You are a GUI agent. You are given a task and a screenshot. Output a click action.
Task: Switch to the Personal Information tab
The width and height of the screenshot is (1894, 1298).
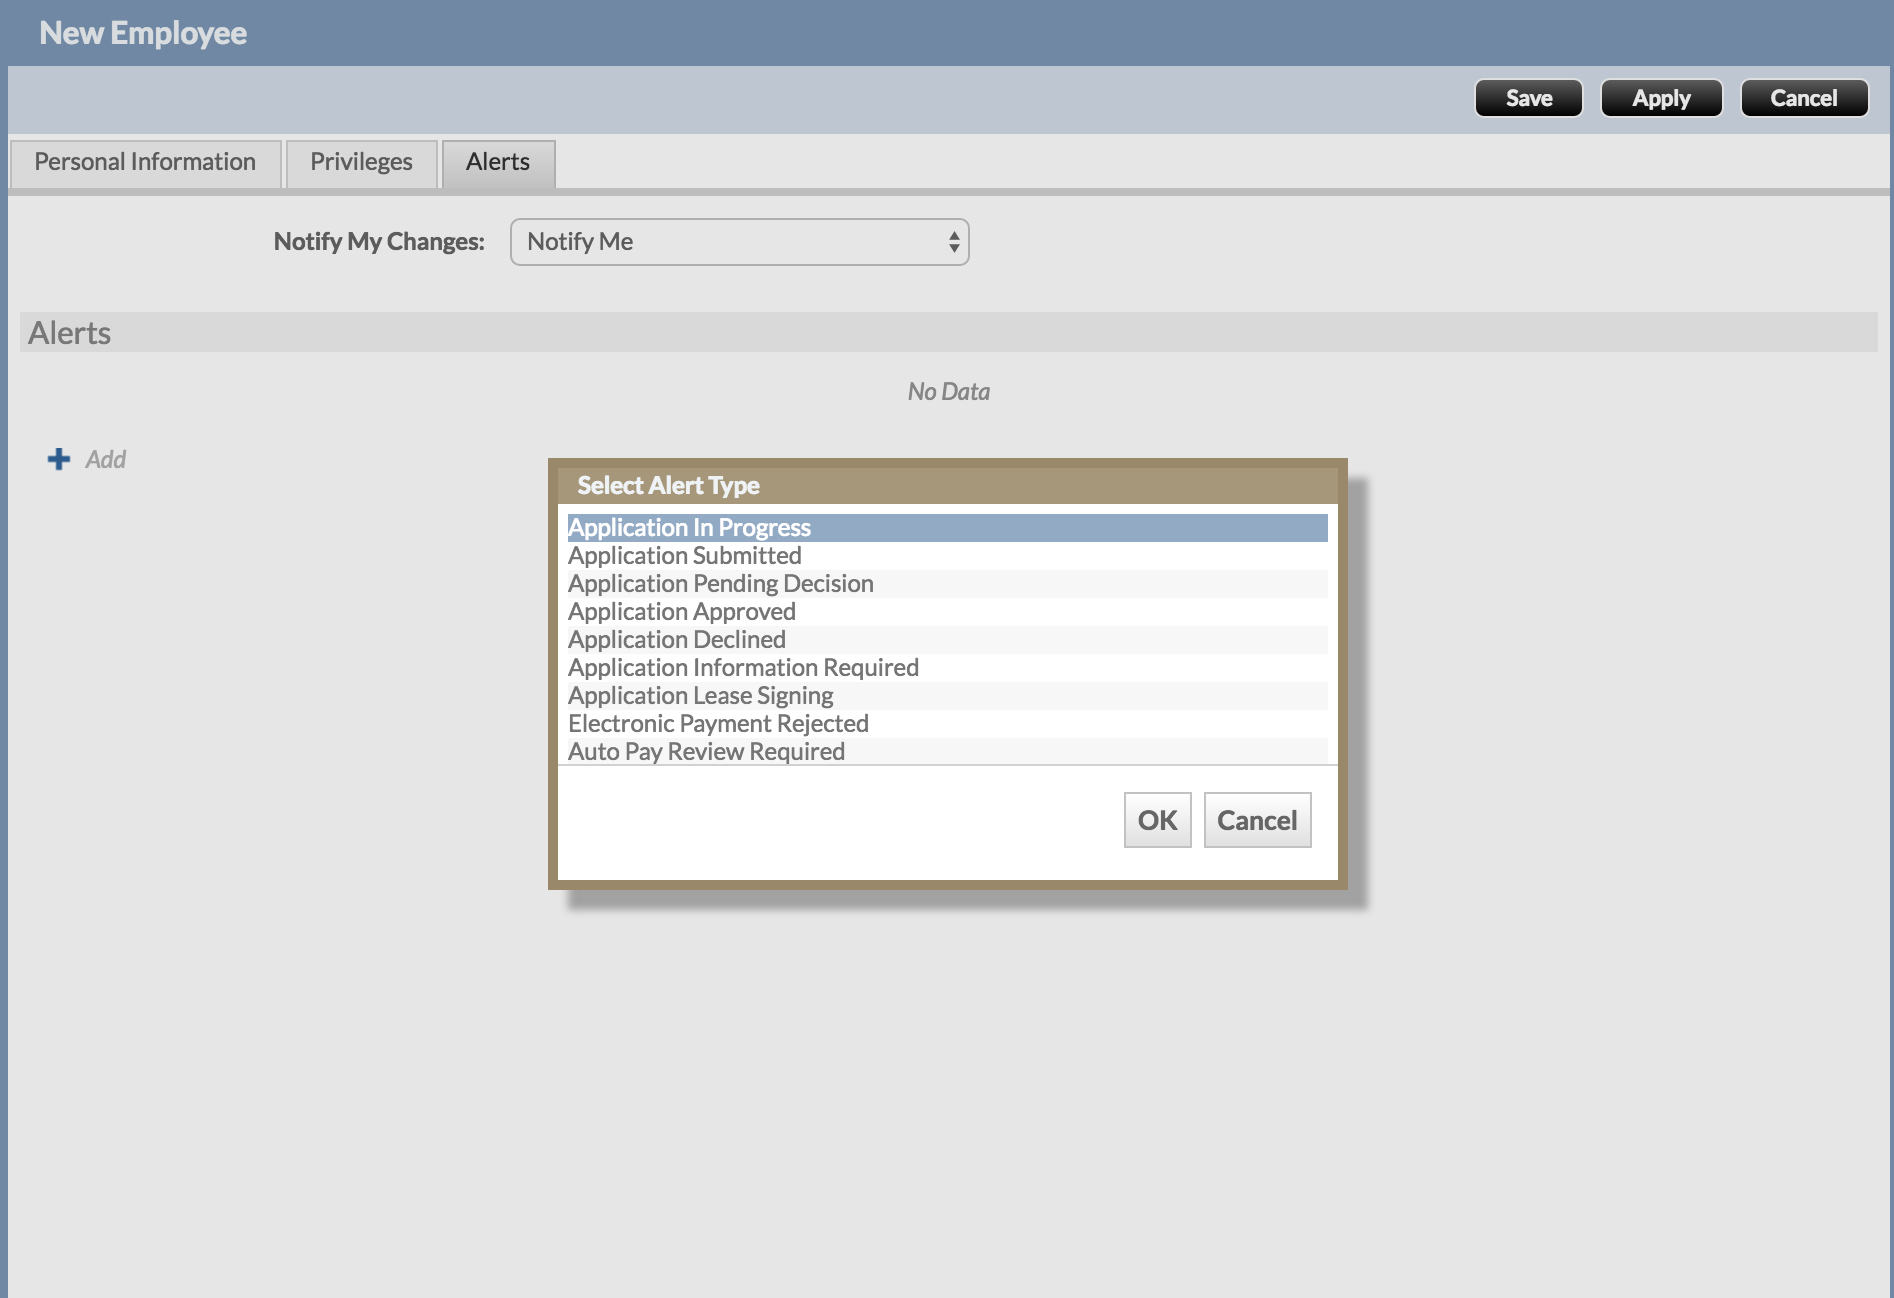coord(145,162)
